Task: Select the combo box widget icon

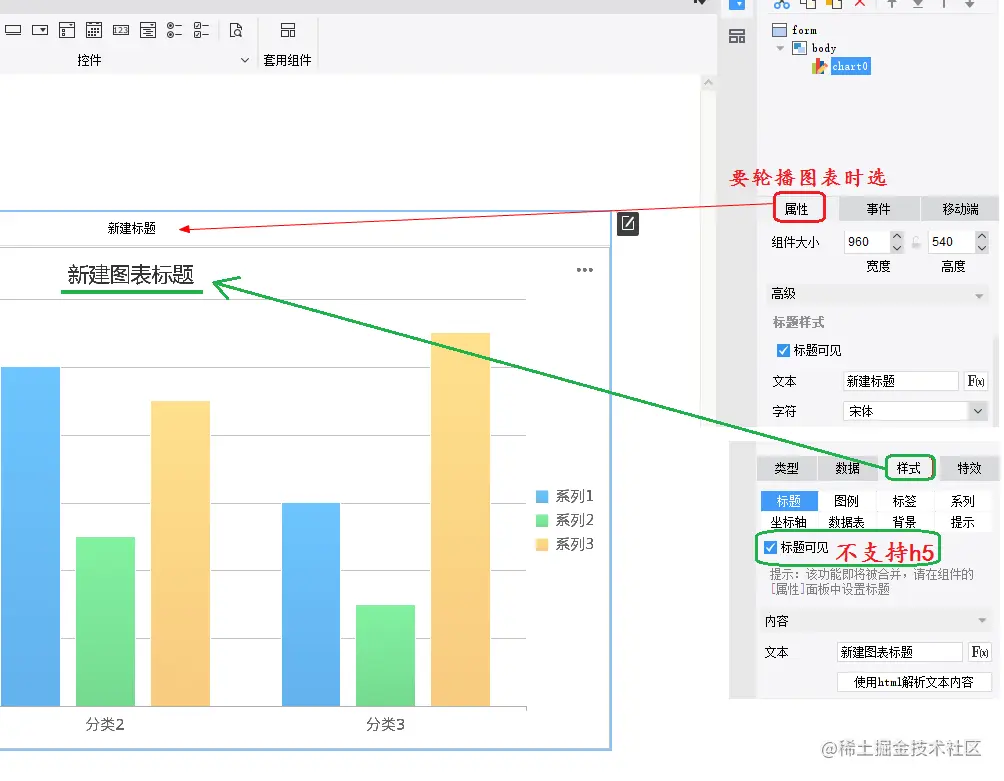Action: click(40, 30)
